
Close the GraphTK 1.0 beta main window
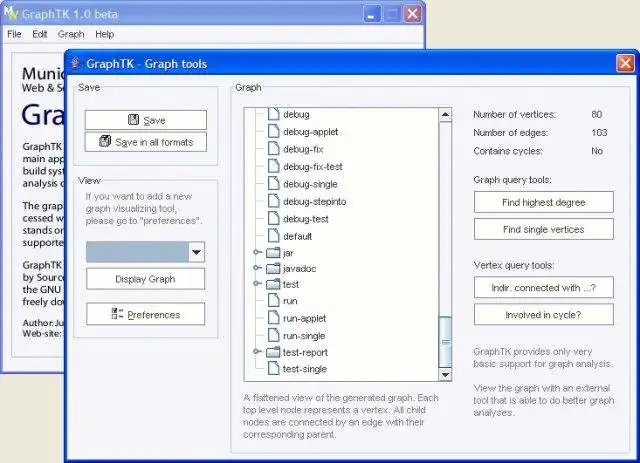pyautogui.click(x=412, y=14)
